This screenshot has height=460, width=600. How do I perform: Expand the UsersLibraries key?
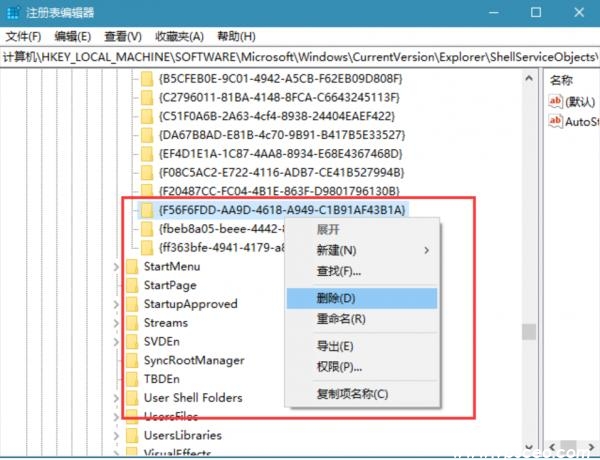pyautogui.click(x=117, y=436)
